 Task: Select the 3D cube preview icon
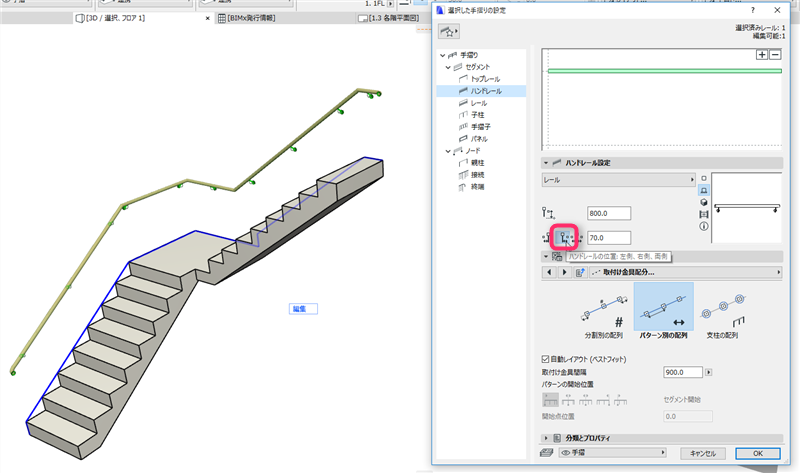click(x=704, y=202)
